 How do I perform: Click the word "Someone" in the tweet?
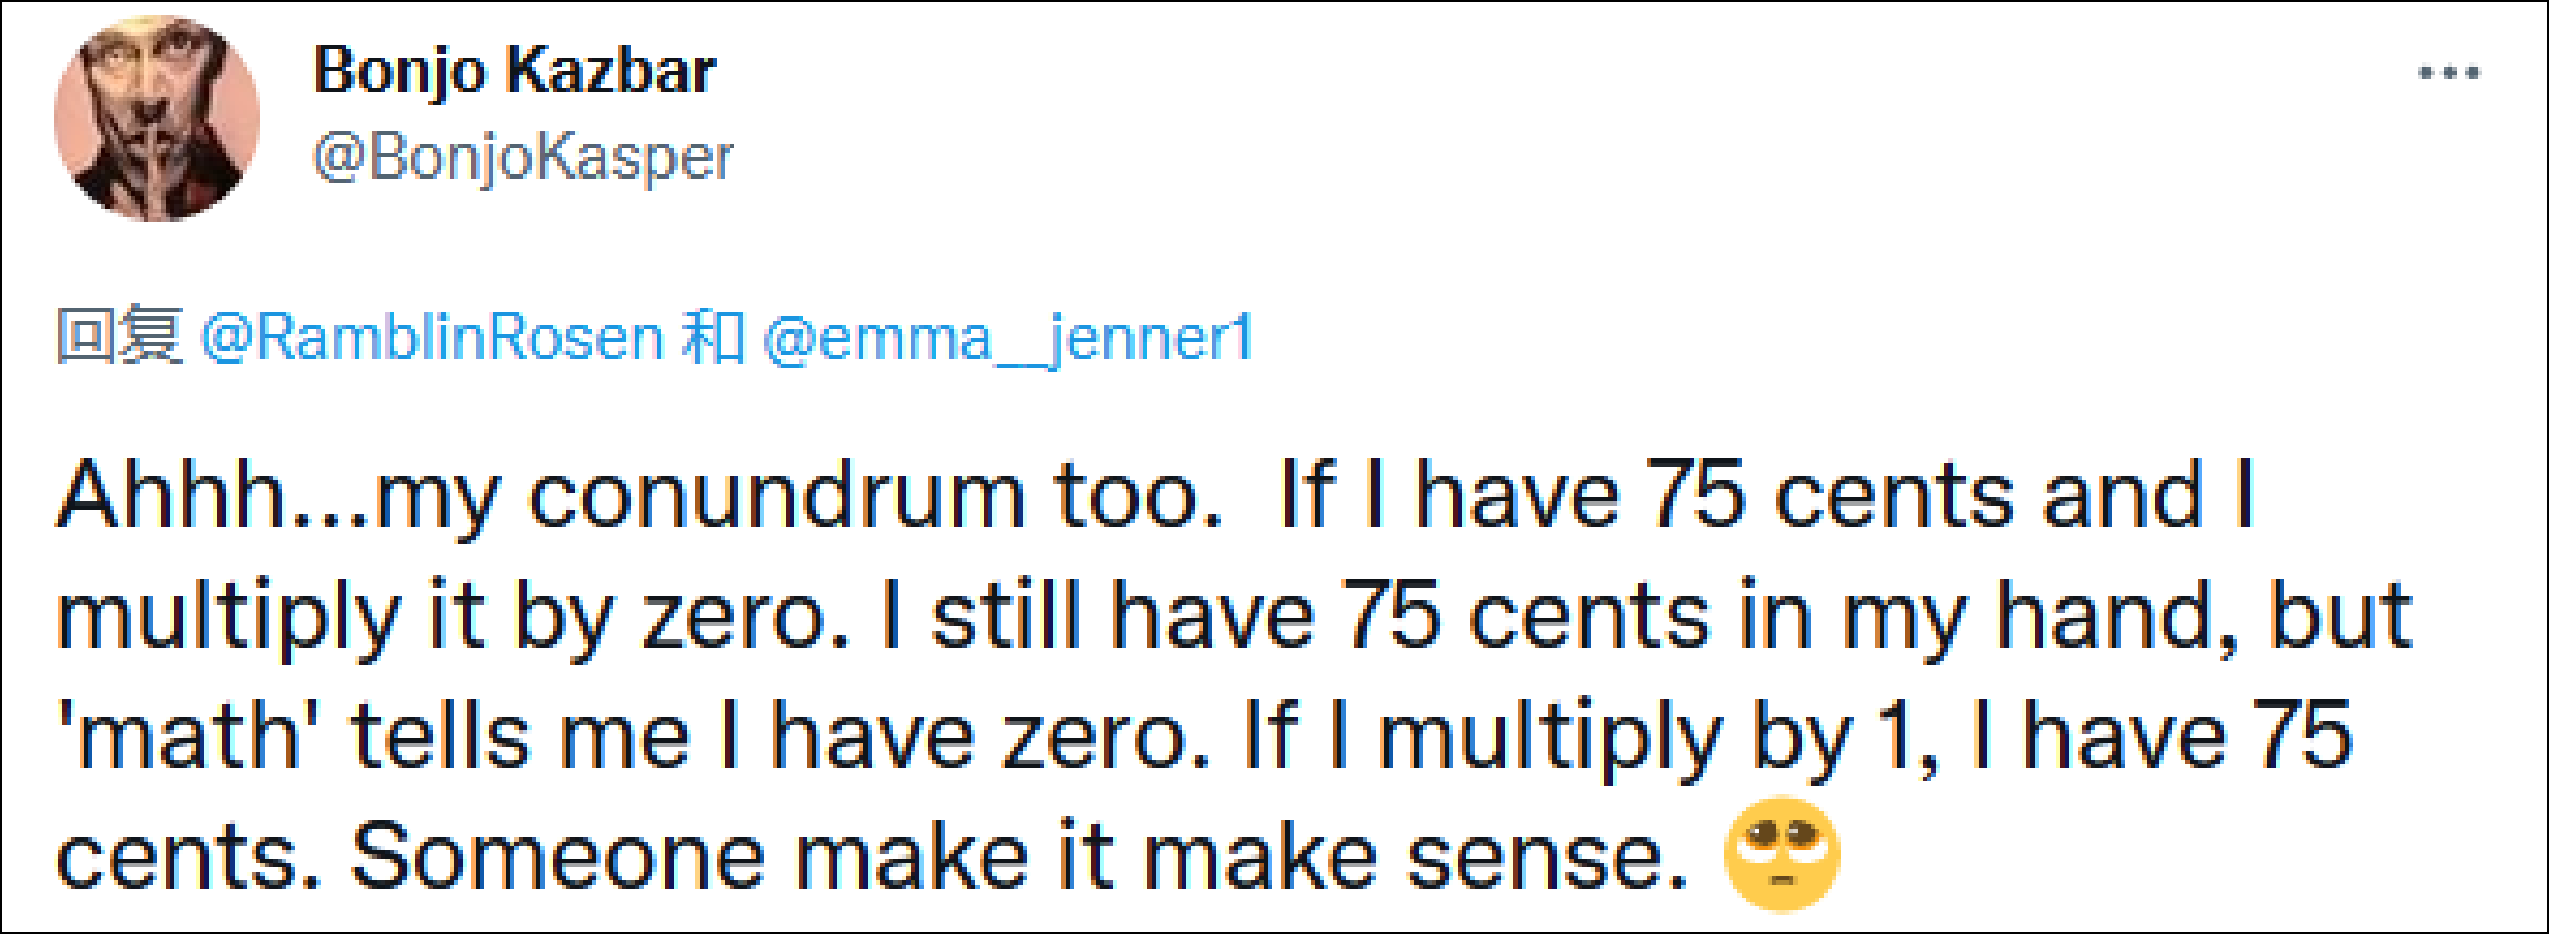coord(558,857)
